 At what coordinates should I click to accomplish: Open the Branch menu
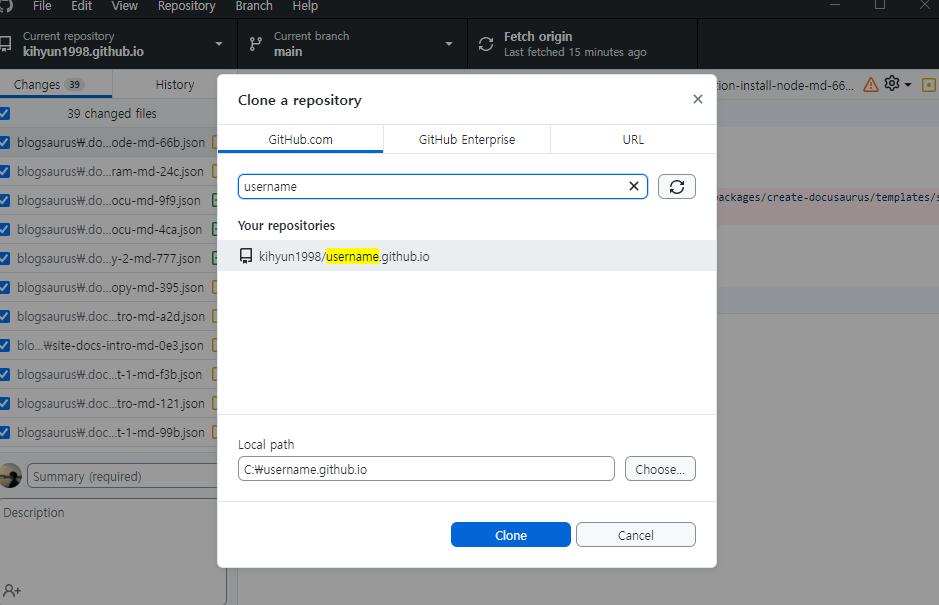pos(254,6)
